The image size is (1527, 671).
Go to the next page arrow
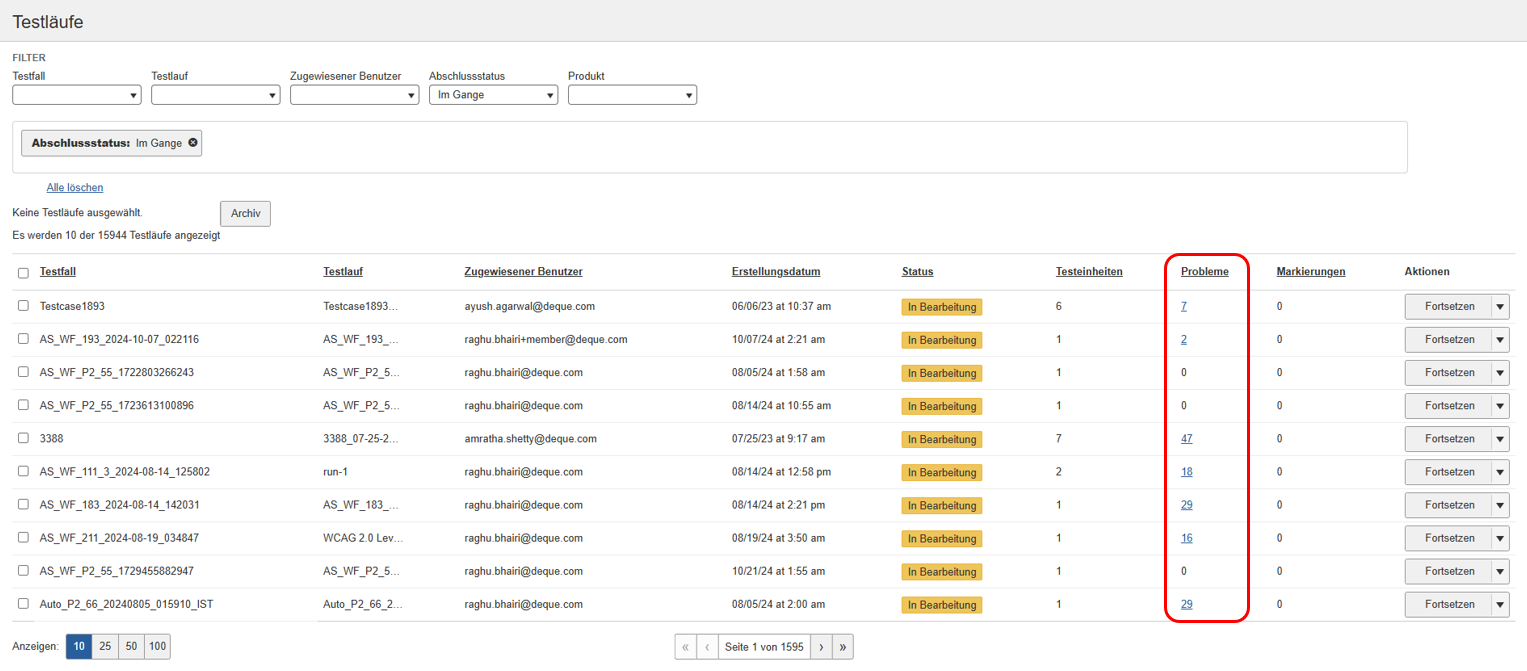(821, 647)
